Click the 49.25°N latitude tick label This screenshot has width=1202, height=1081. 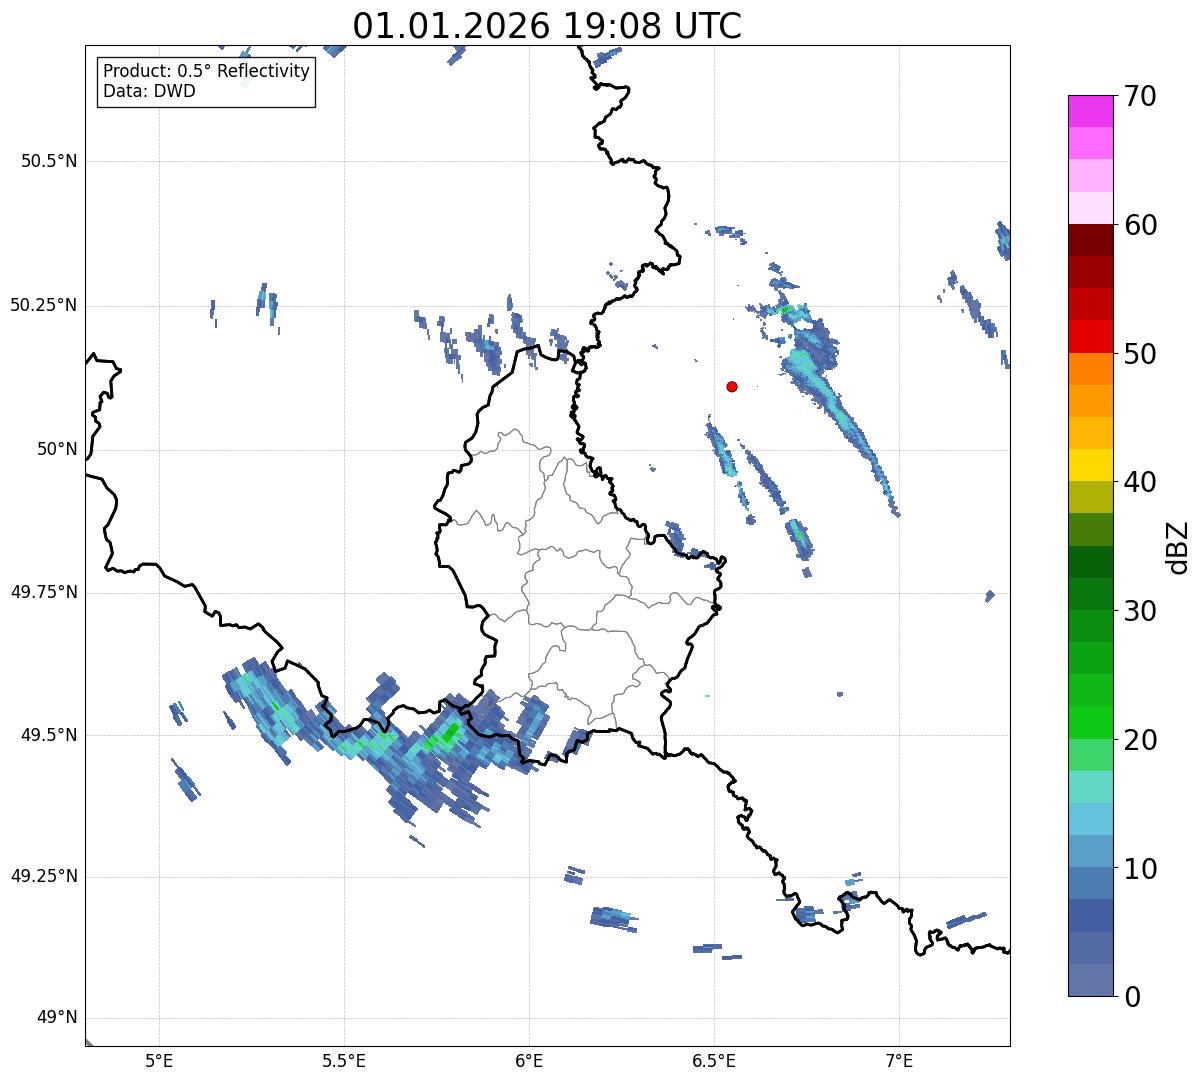[x=44, y=876]
